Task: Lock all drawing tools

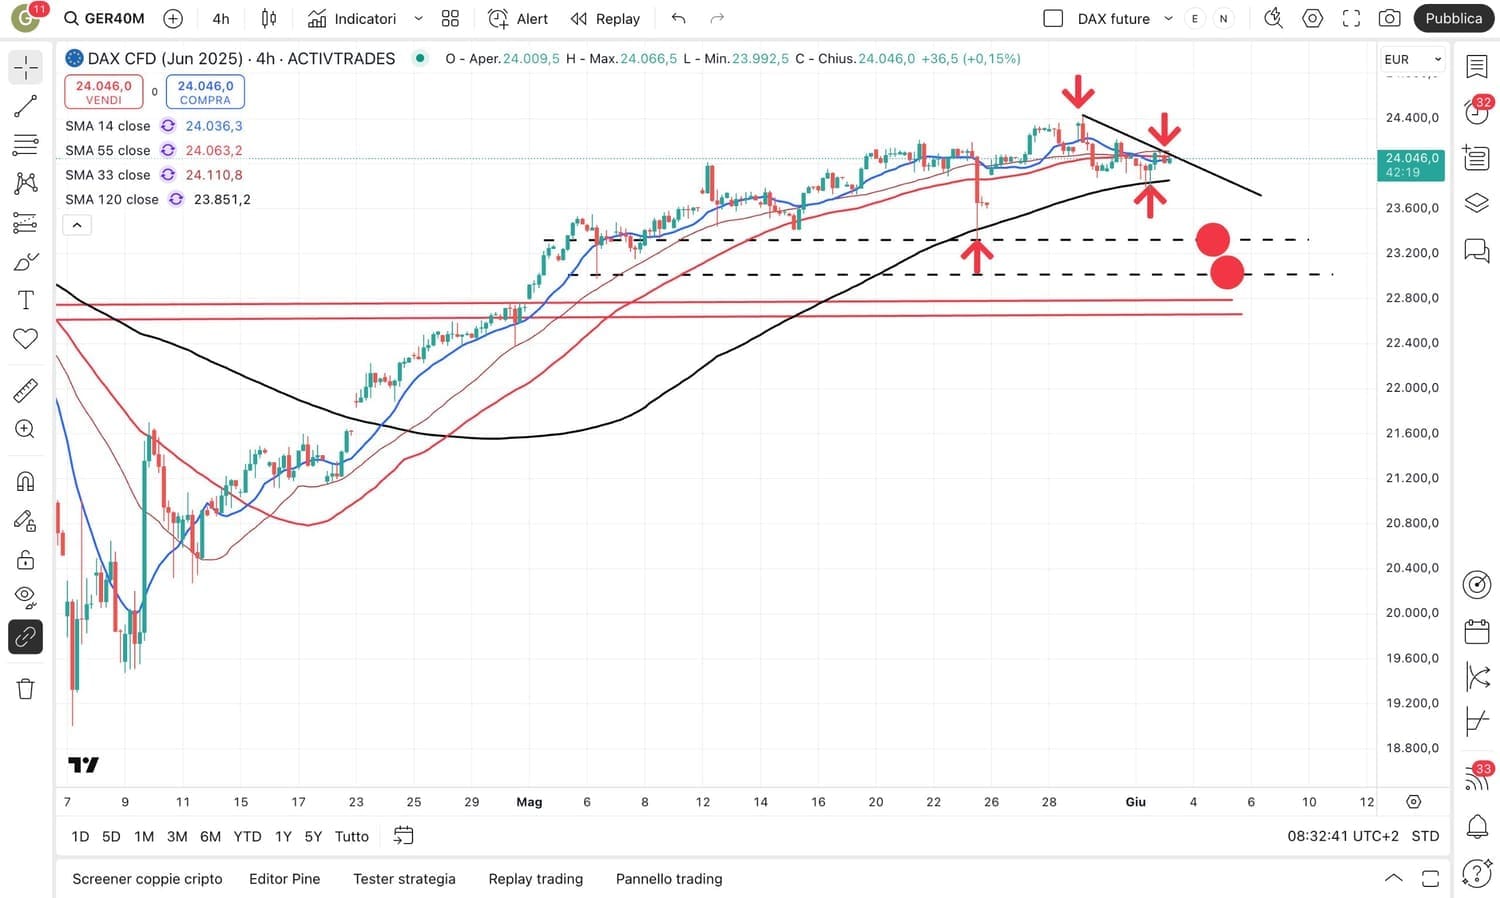Action: 25,559
